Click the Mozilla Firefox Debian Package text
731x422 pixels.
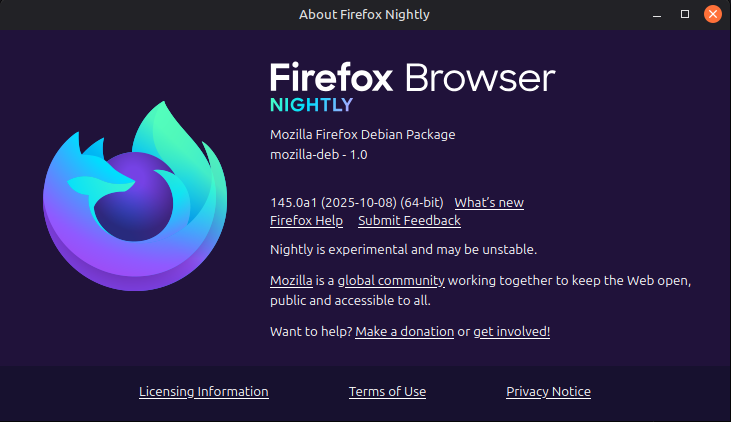click(x=362, y=135)
